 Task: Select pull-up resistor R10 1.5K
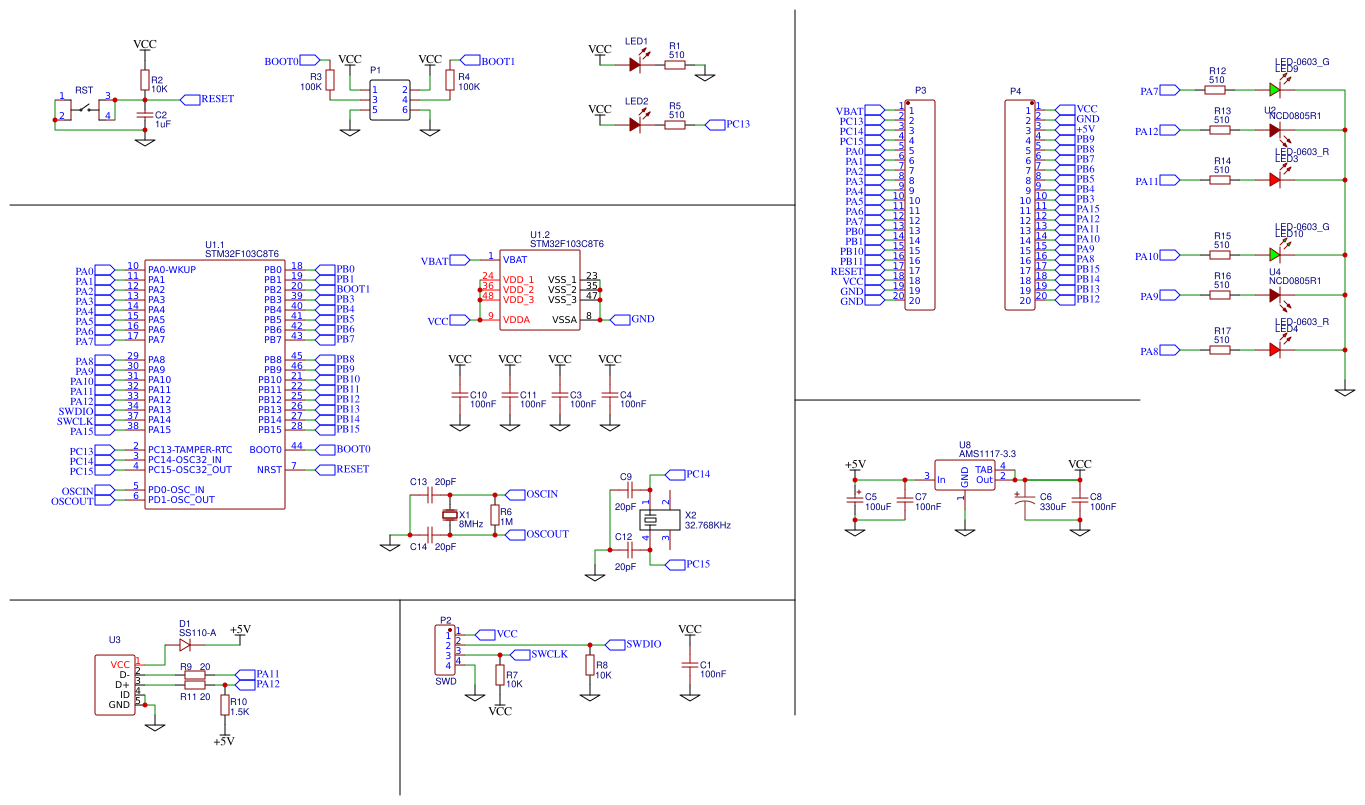pyautogui.click(x=225, y=706)
